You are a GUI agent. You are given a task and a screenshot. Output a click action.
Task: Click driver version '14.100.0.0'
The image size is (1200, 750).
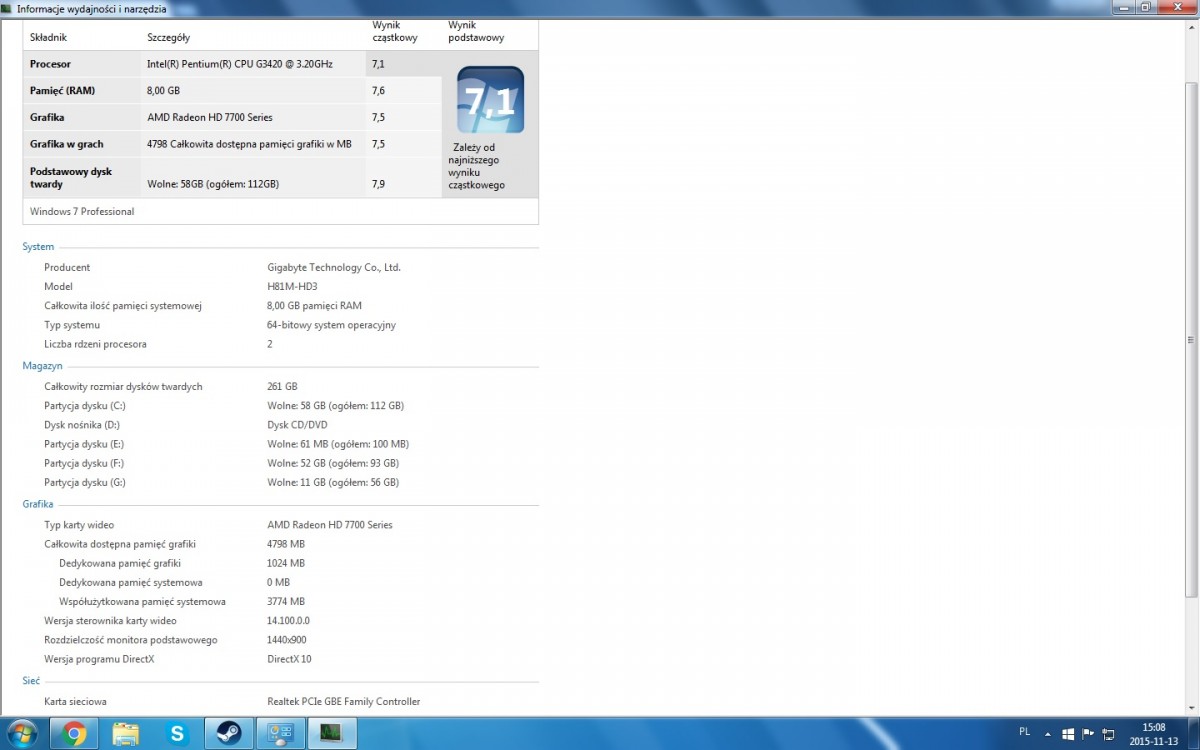pos(288,621)
